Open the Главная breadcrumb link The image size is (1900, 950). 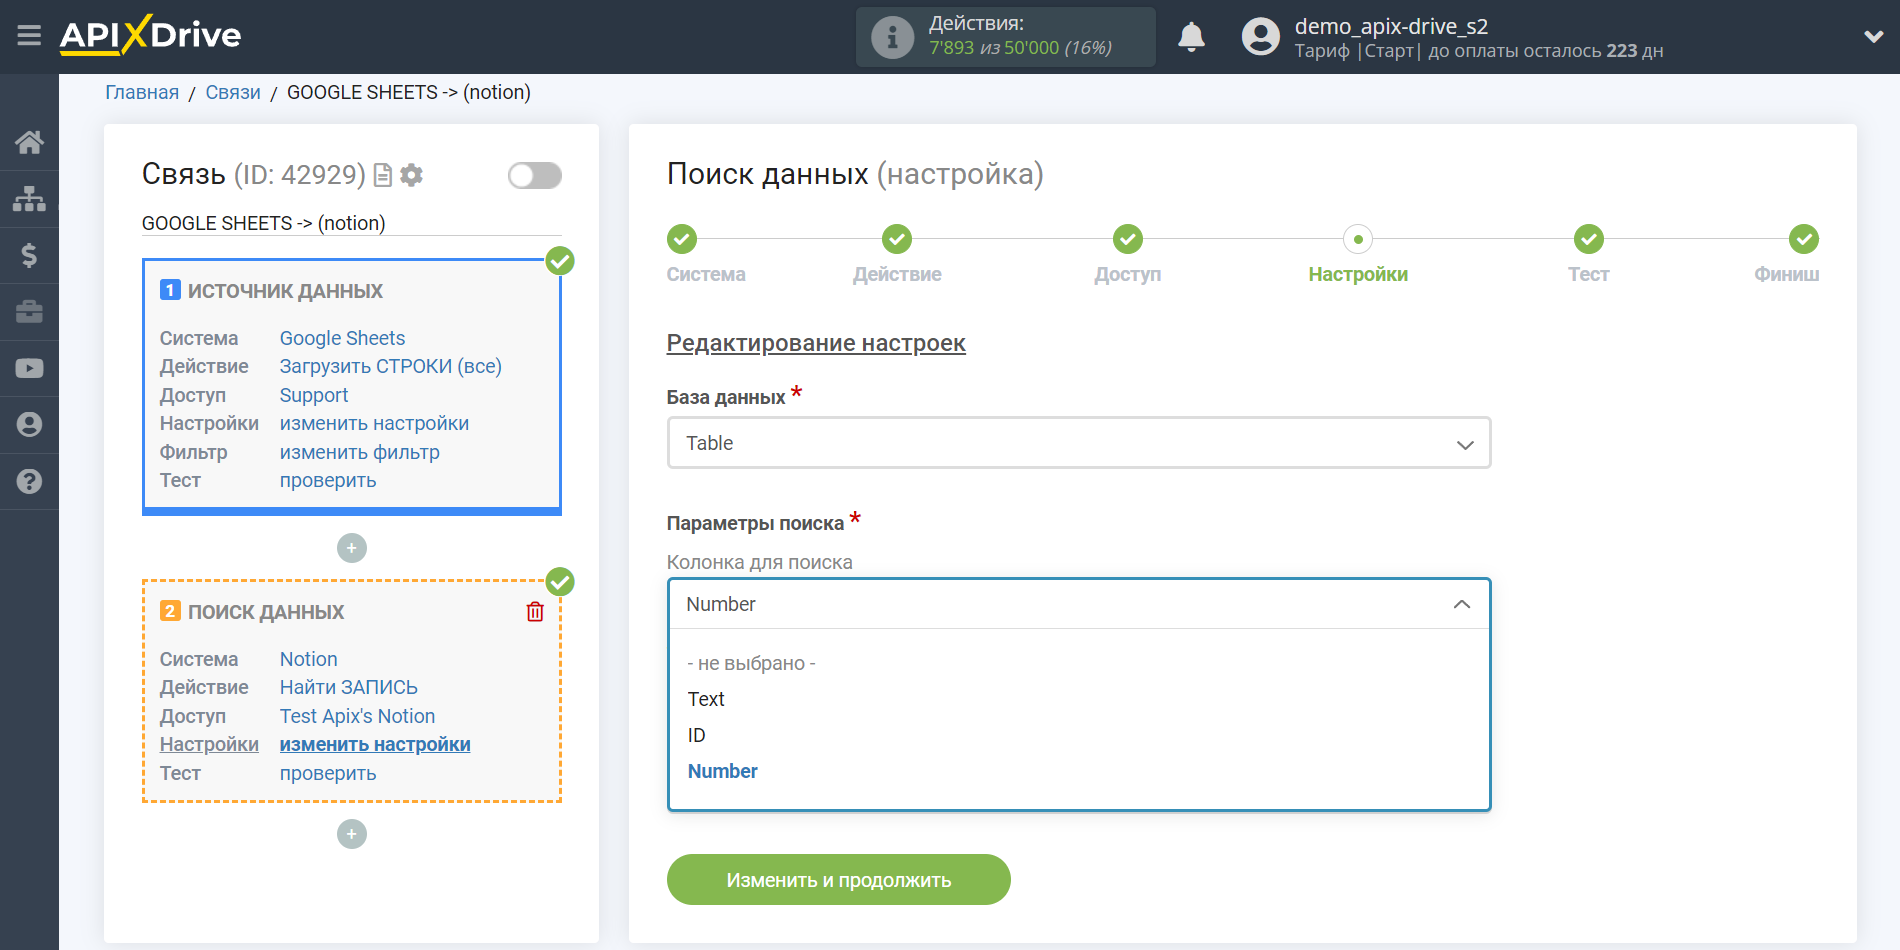(142, 92)
